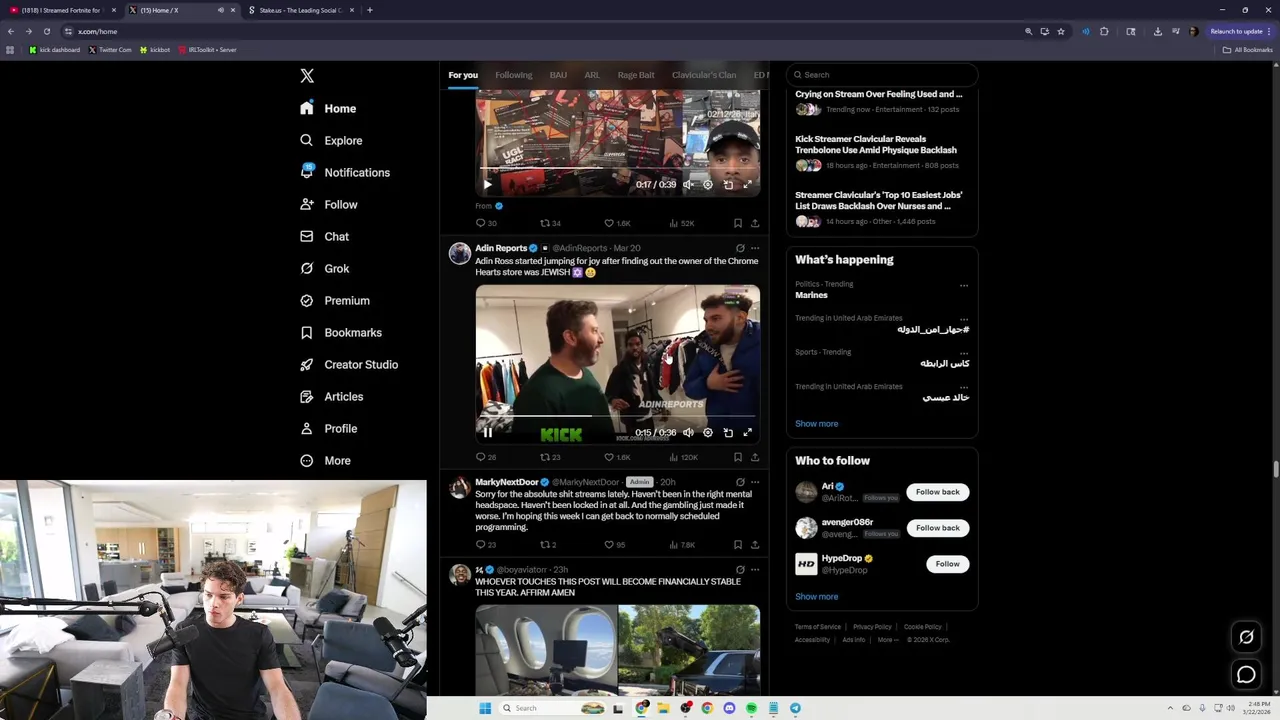Expand the More menu in sidebar

pyautogui.click(x=325, y=460)
